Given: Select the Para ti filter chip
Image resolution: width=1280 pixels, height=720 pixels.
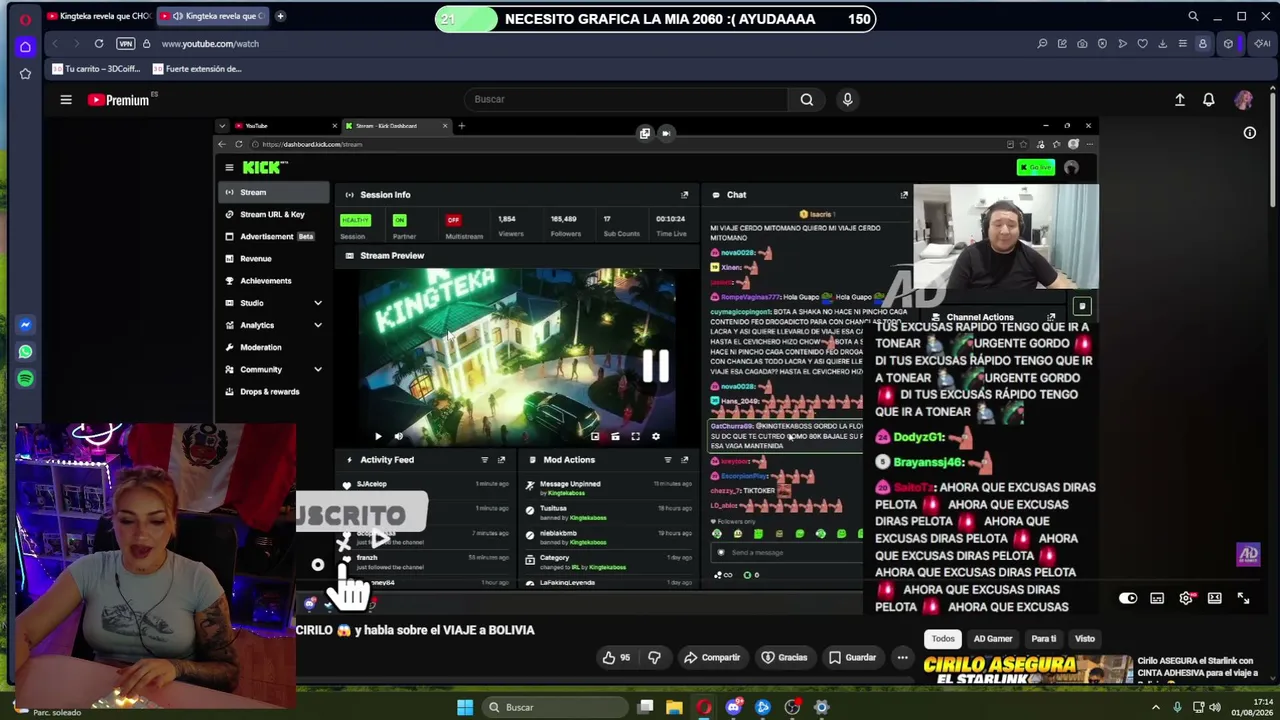Looking at the screenshot, I should [1043, 639].
